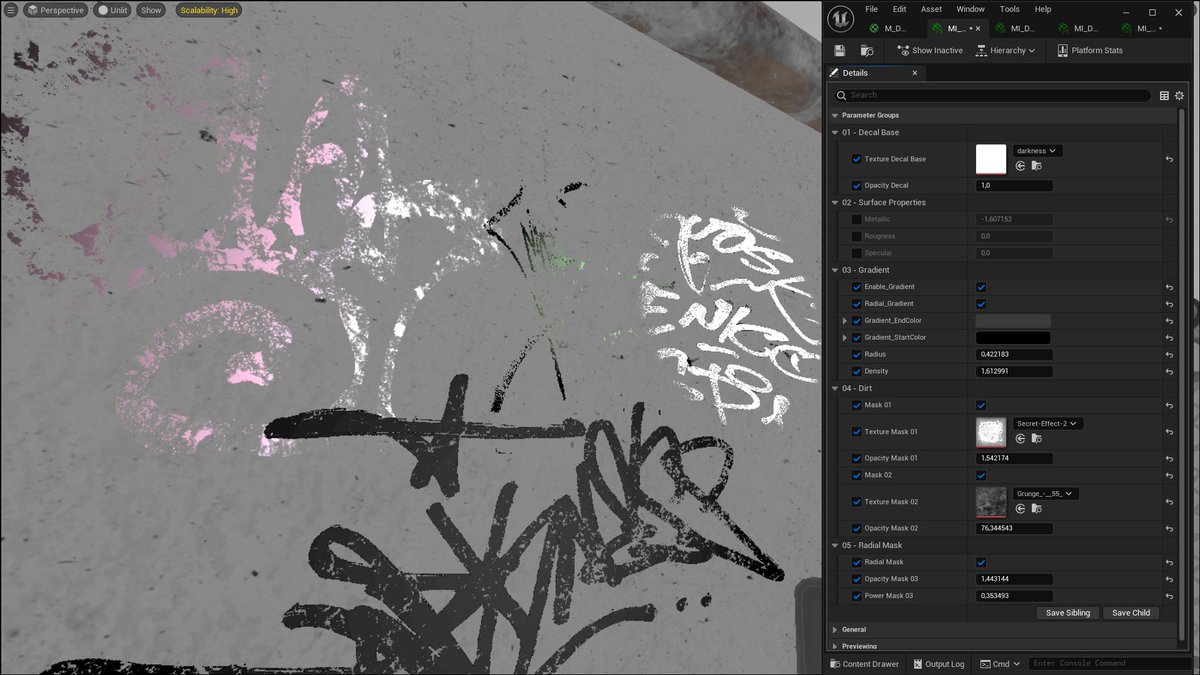Browse to Texture Mask 02 asset
The image size is (1200, 675).
tap(1036, 509)
